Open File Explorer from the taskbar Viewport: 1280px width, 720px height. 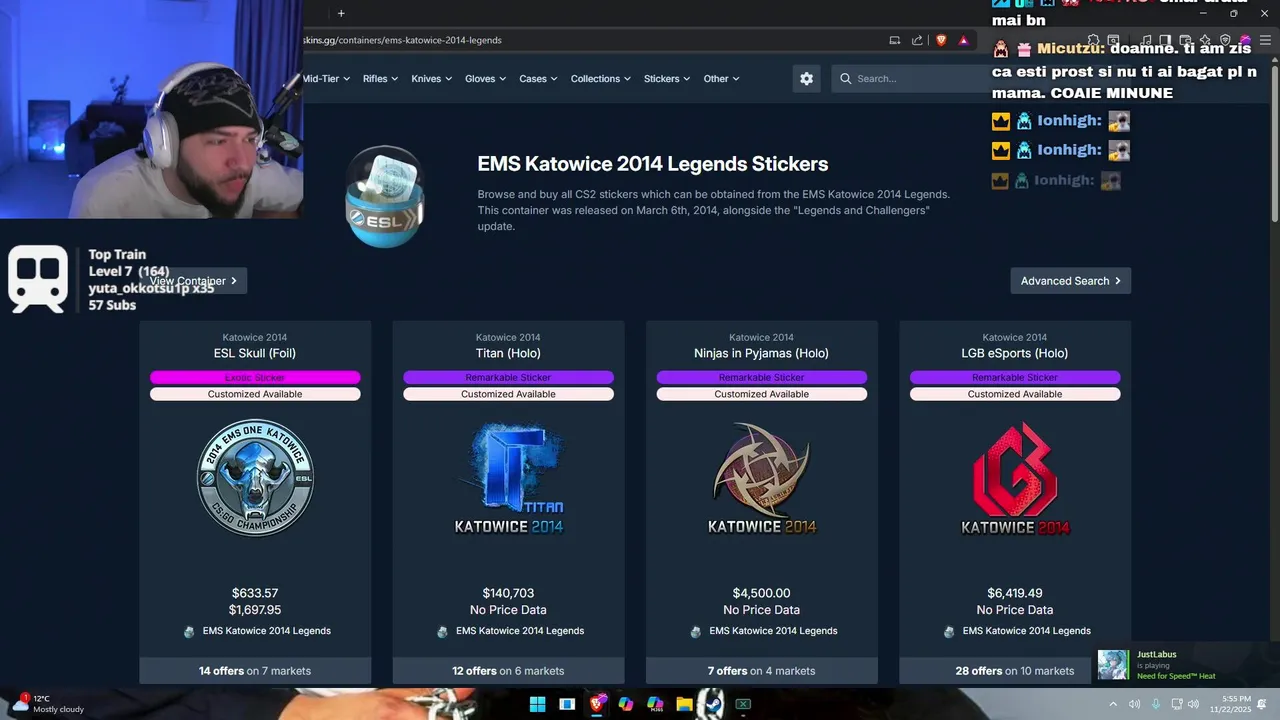tap(684, 704)
